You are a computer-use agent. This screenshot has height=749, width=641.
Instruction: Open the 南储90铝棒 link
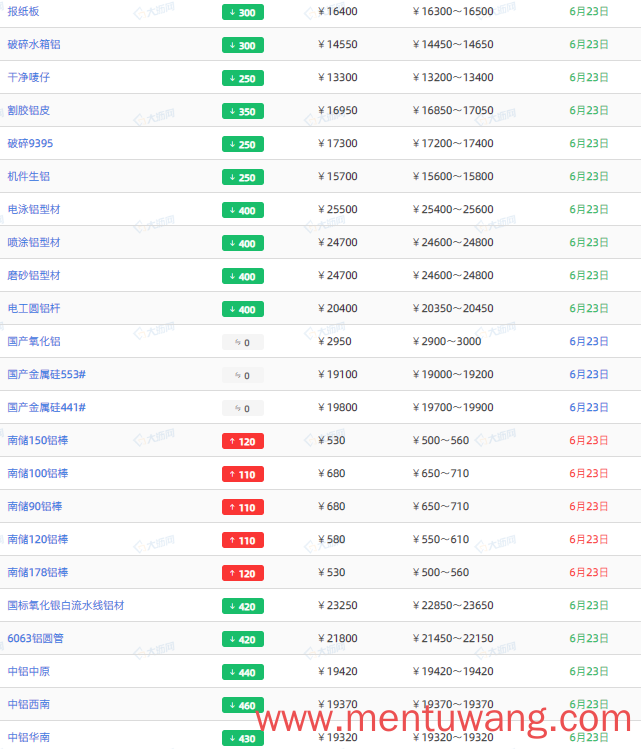tap(35, 506)
